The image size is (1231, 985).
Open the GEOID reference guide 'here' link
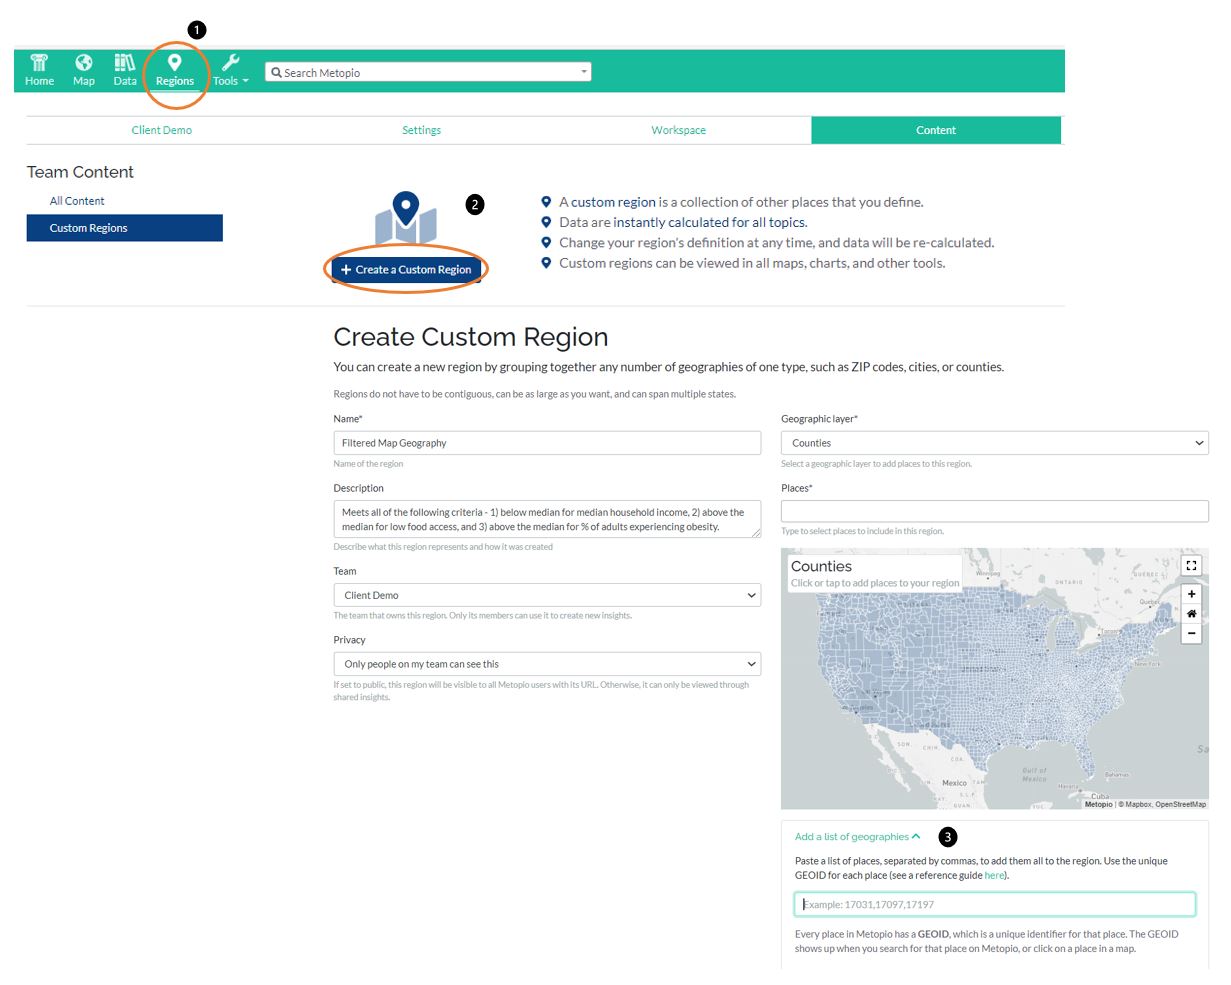(993, 876)
